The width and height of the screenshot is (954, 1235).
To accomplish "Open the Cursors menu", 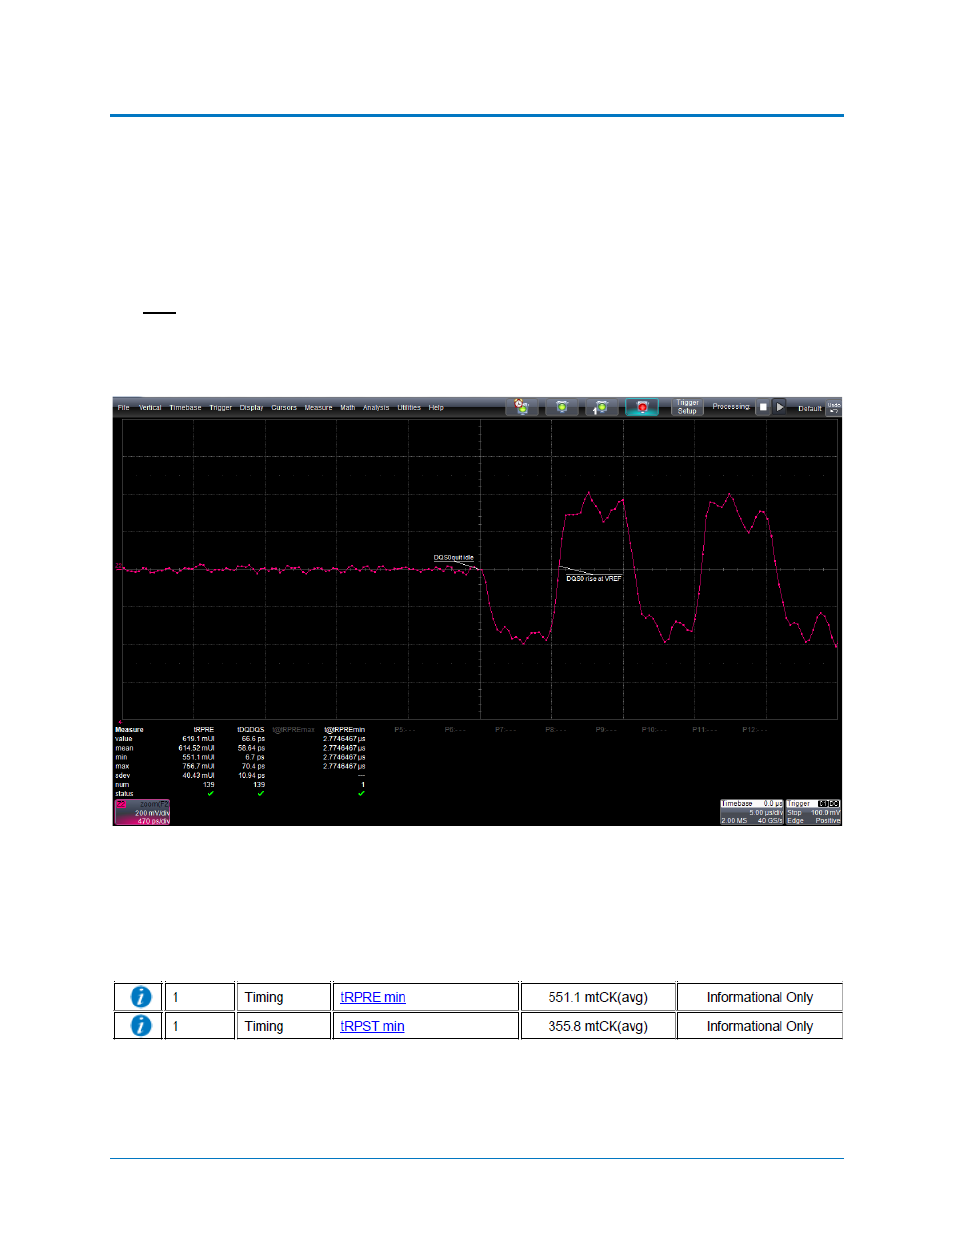I will 284,408.
